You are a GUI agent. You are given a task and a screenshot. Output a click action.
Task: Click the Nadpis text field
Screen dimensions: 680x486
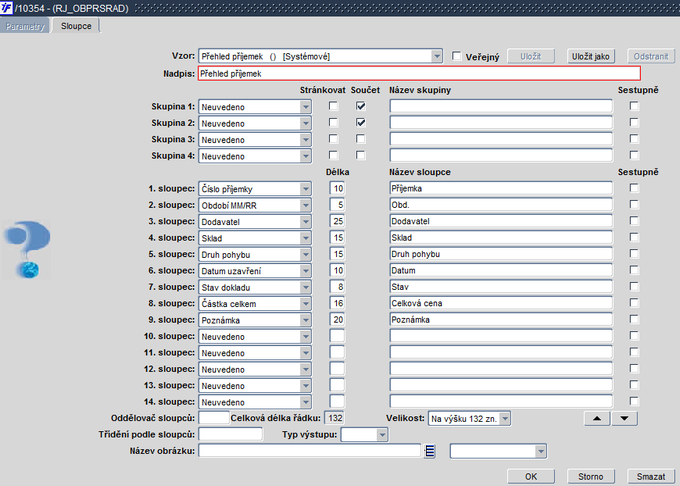419,74
